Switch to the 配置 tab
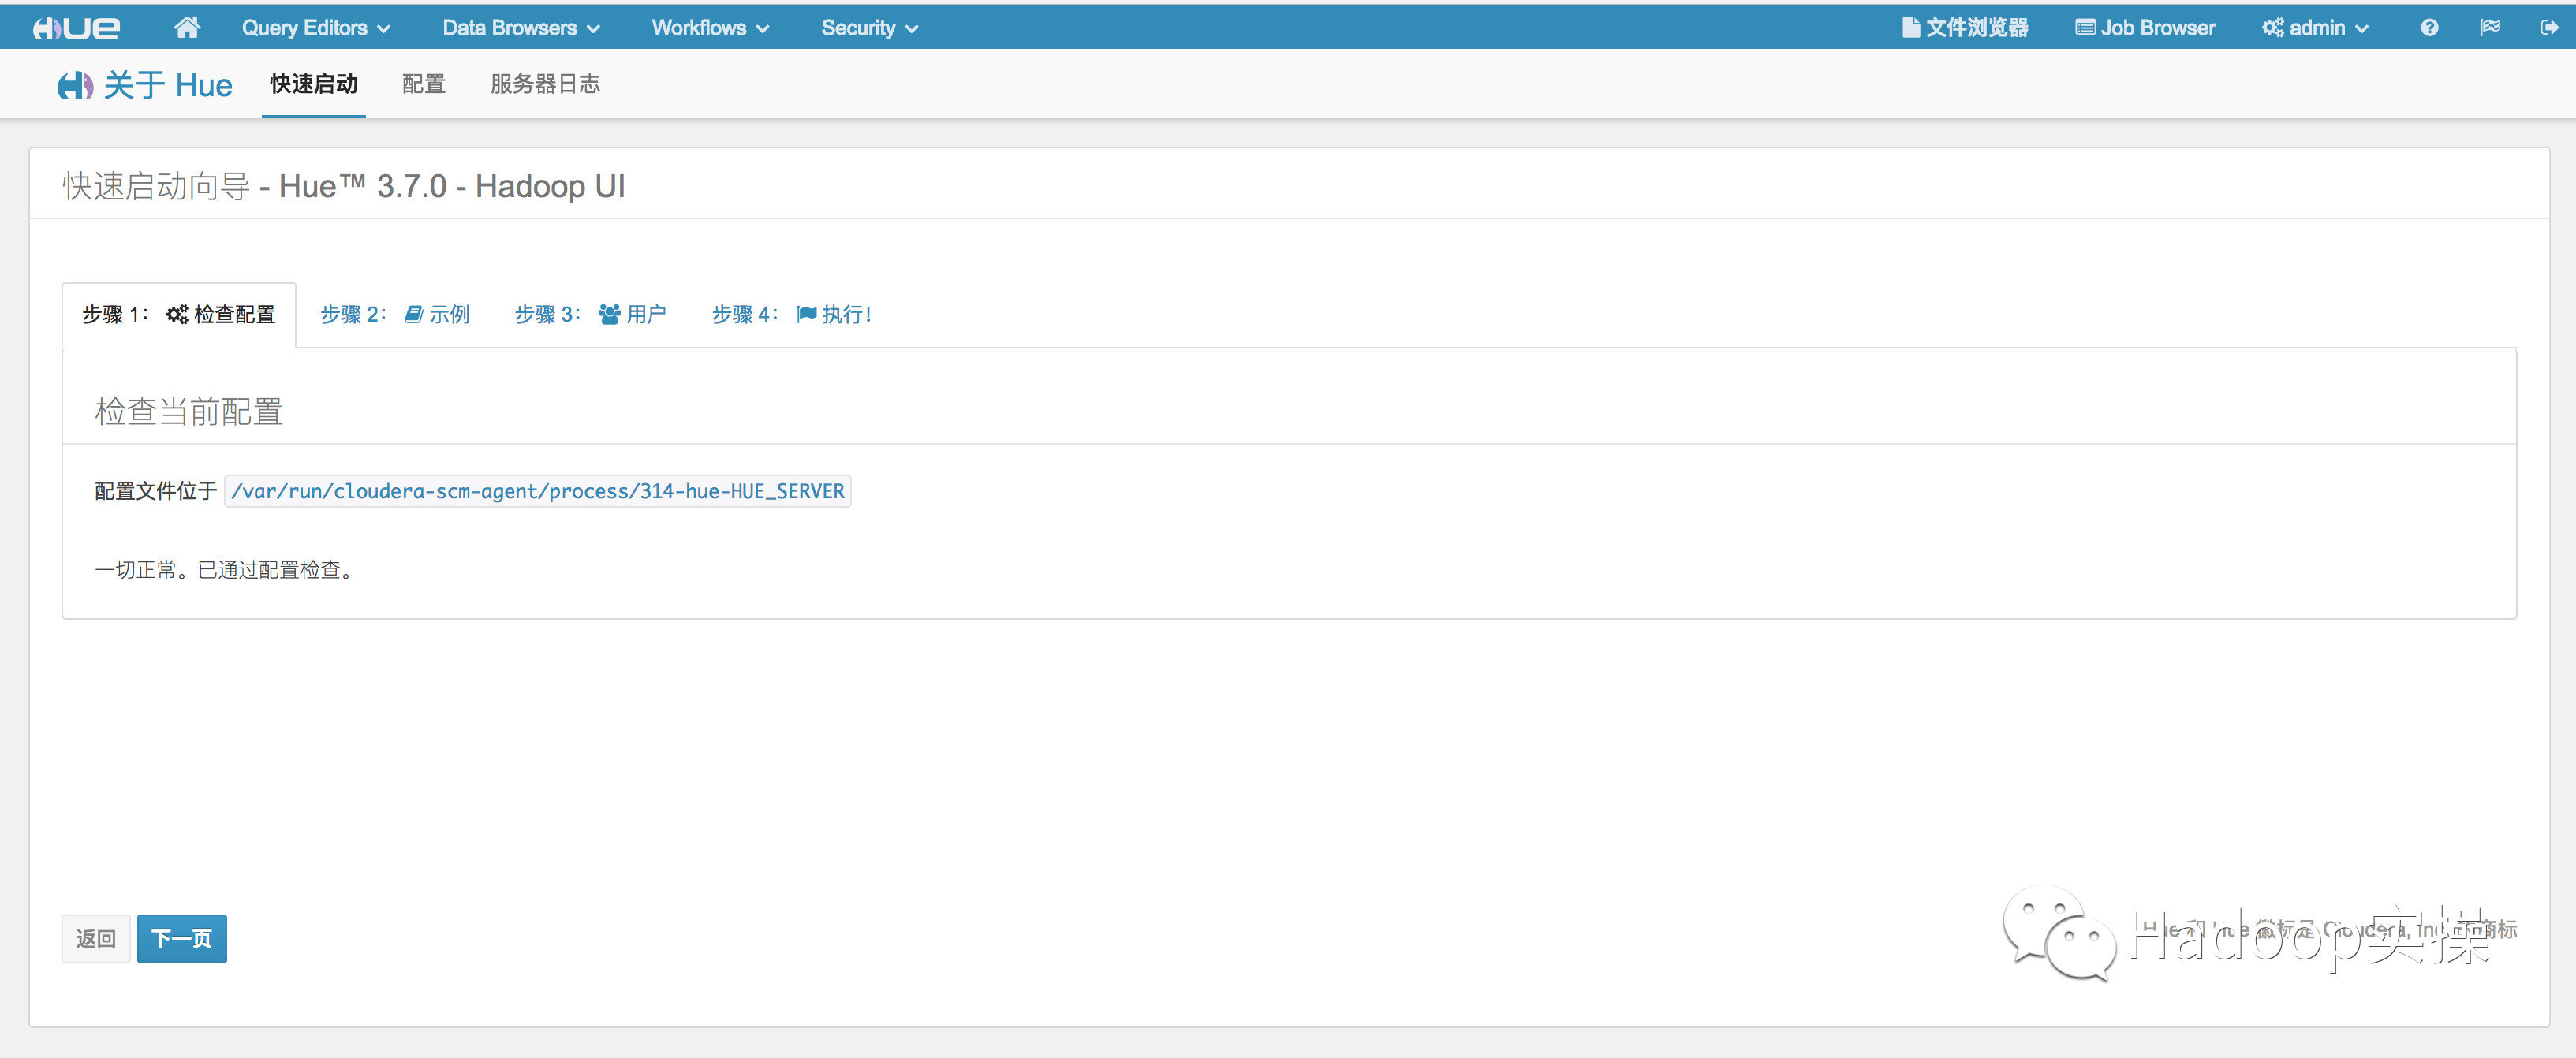The image size is (2576, 1058). click(x=424, y=84)
